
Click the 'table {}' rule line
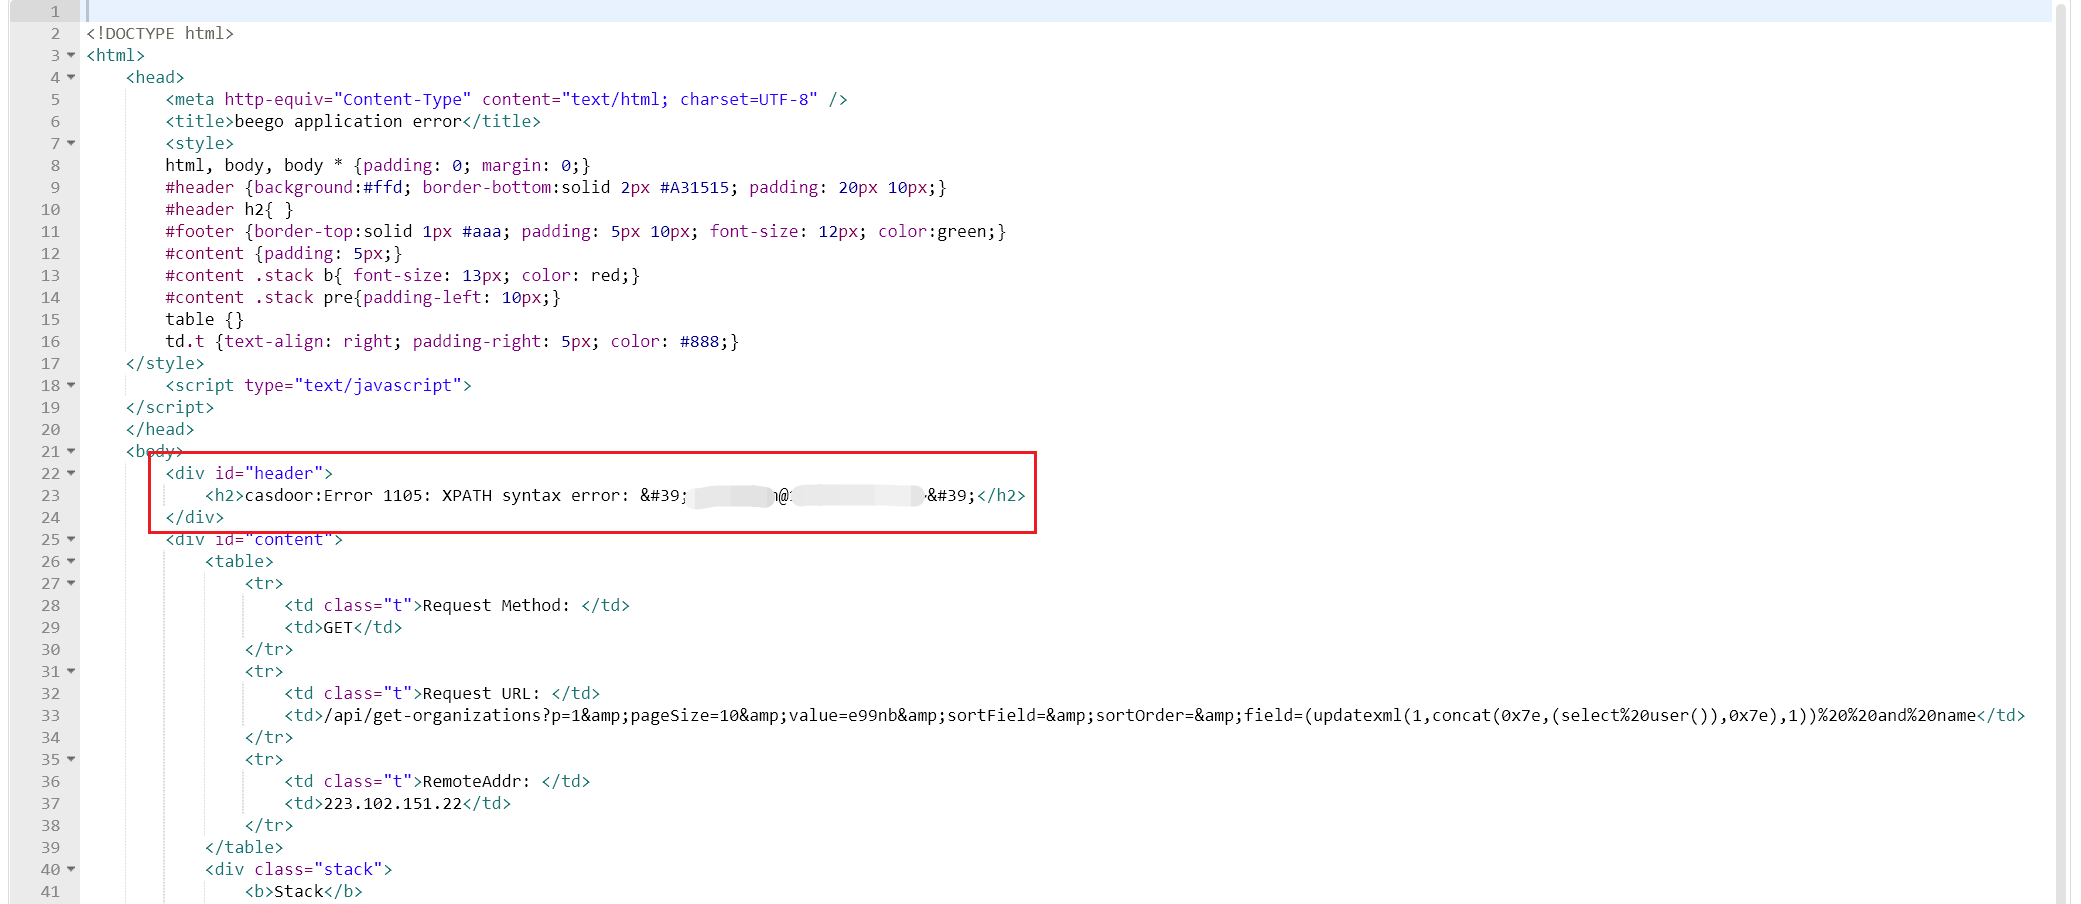pyautogui.click(x=204, y=319)
